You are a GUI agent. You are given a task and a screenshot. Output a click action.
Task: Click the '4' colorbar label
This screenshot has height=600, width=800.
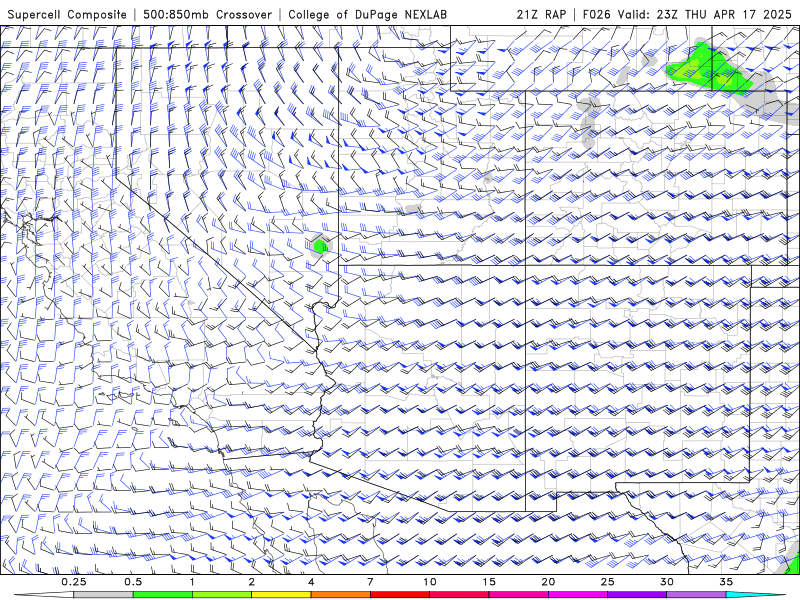[x=311, y=582]
